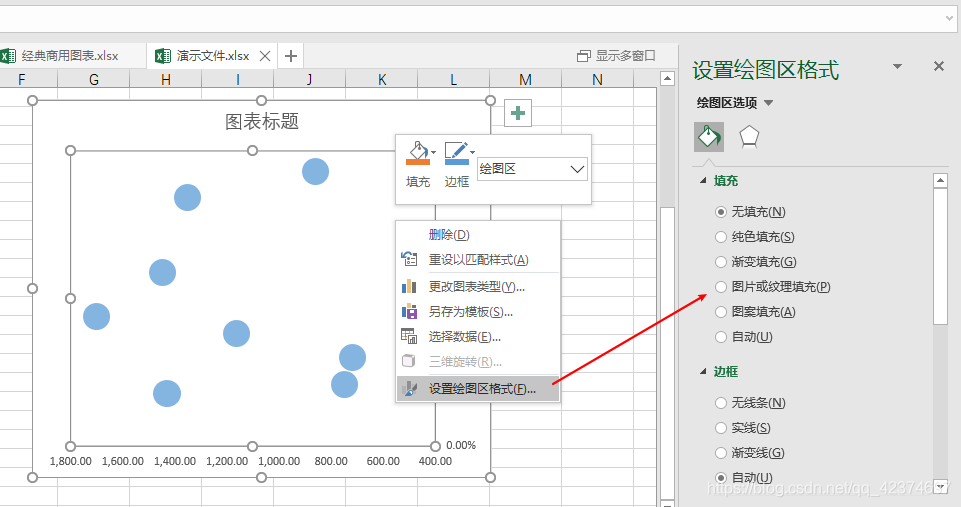Open the task pane options arrow
This screenshot has width=961, height=507.
pyautogui.click(x=897, y=66)
